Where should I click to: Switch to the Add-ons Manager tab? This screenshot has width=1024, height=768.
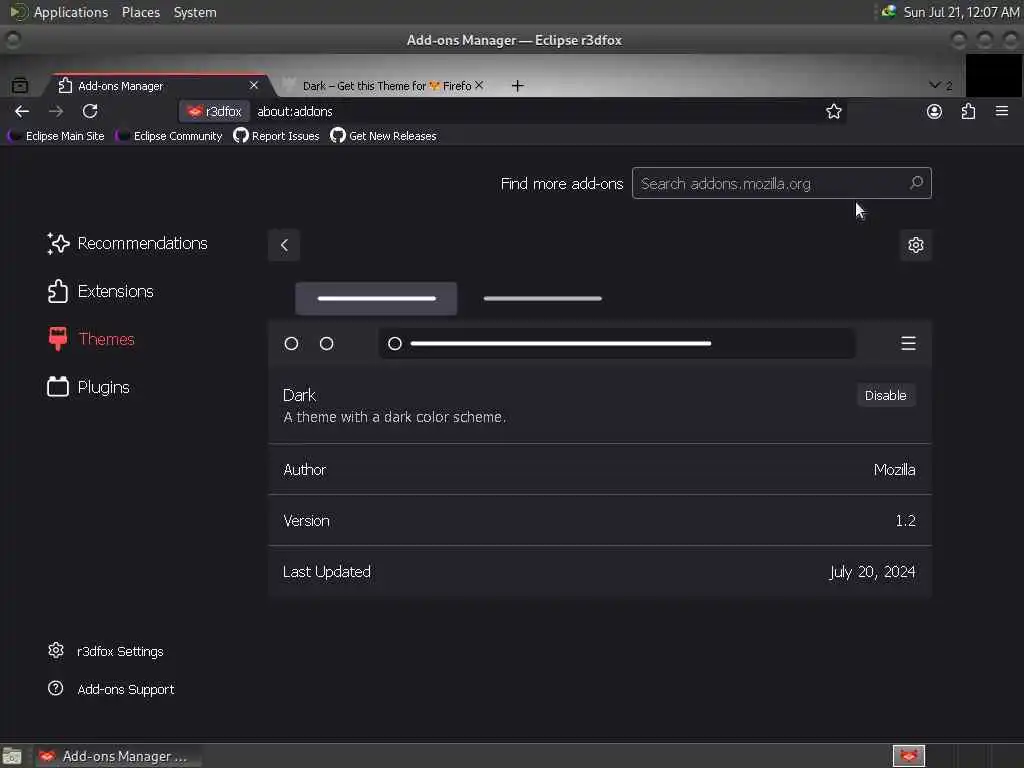point(160,86)
